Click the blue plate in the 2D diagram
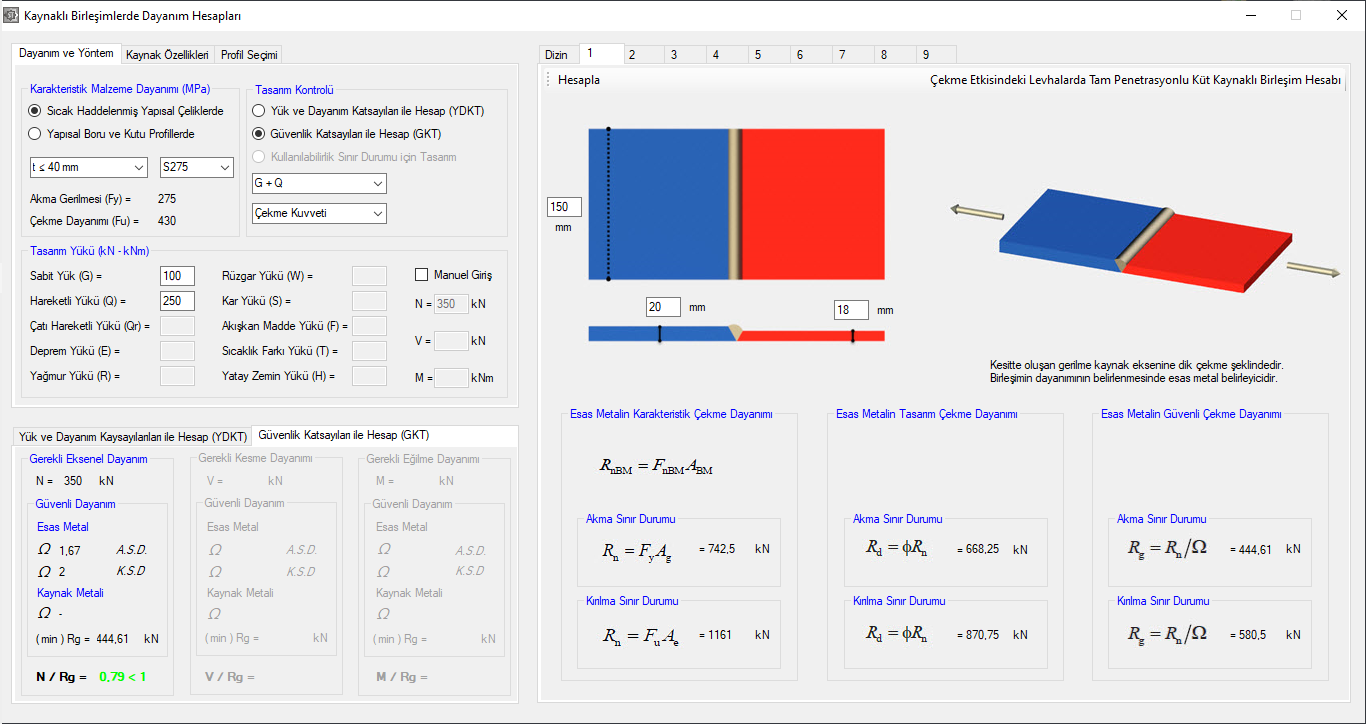1366x724 pixels. point(658,204)
